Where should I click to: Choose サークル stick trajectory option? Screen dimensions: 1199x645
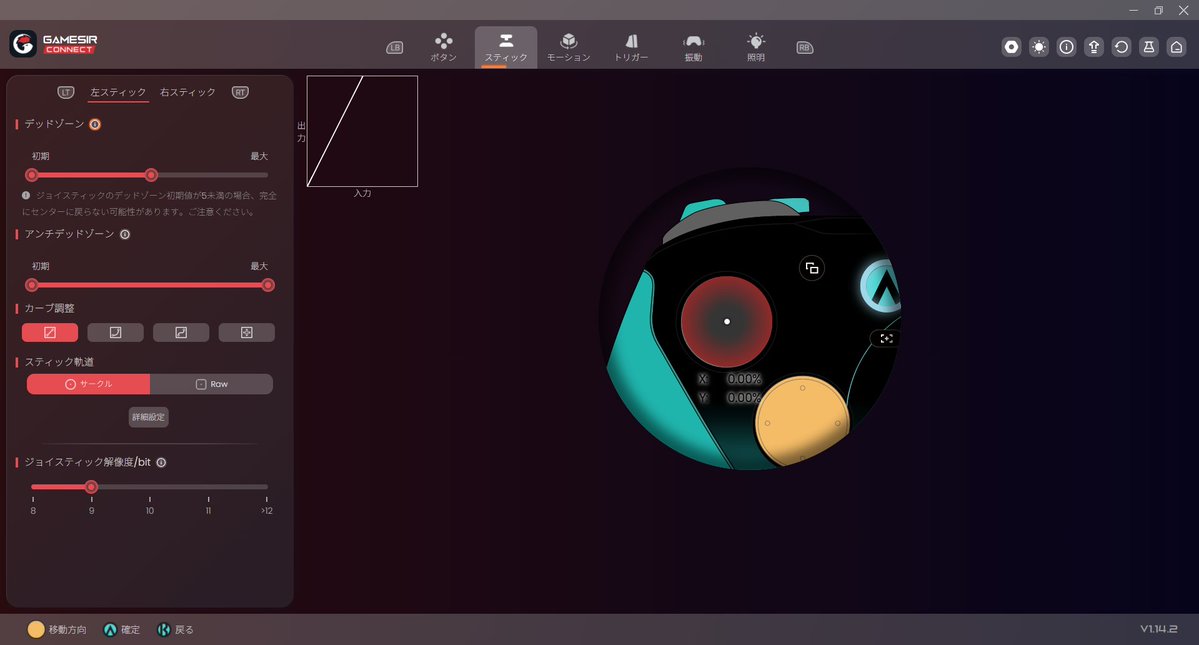click(x=89, y=384)
